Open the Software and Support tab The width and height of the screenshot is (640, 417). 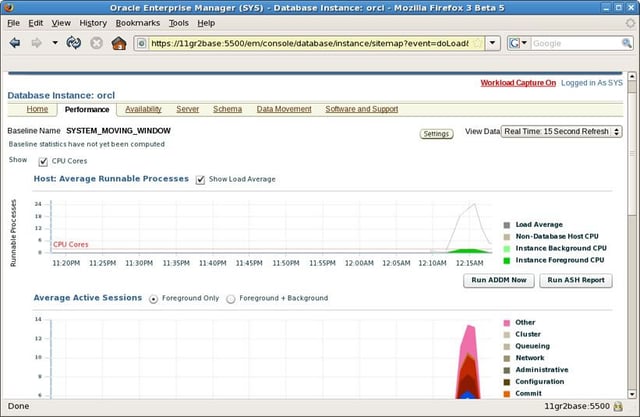point(362,109)
